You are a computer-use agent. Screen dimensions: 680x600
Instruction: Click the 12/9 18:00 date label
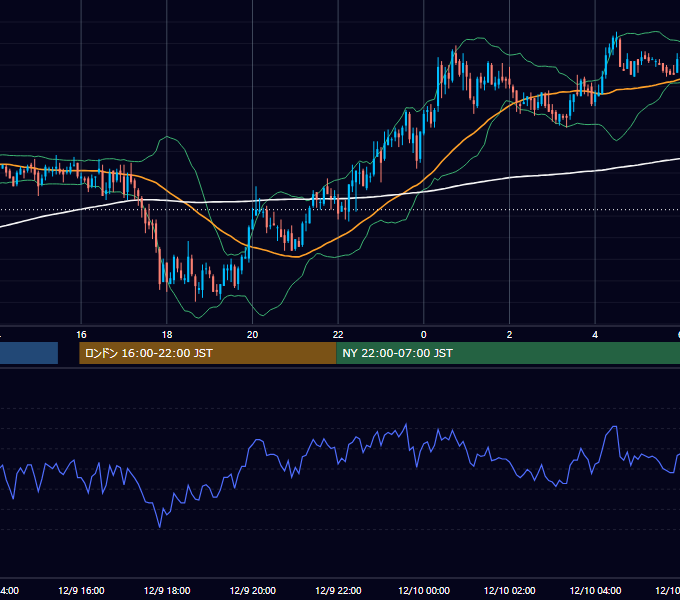(167, 590)
